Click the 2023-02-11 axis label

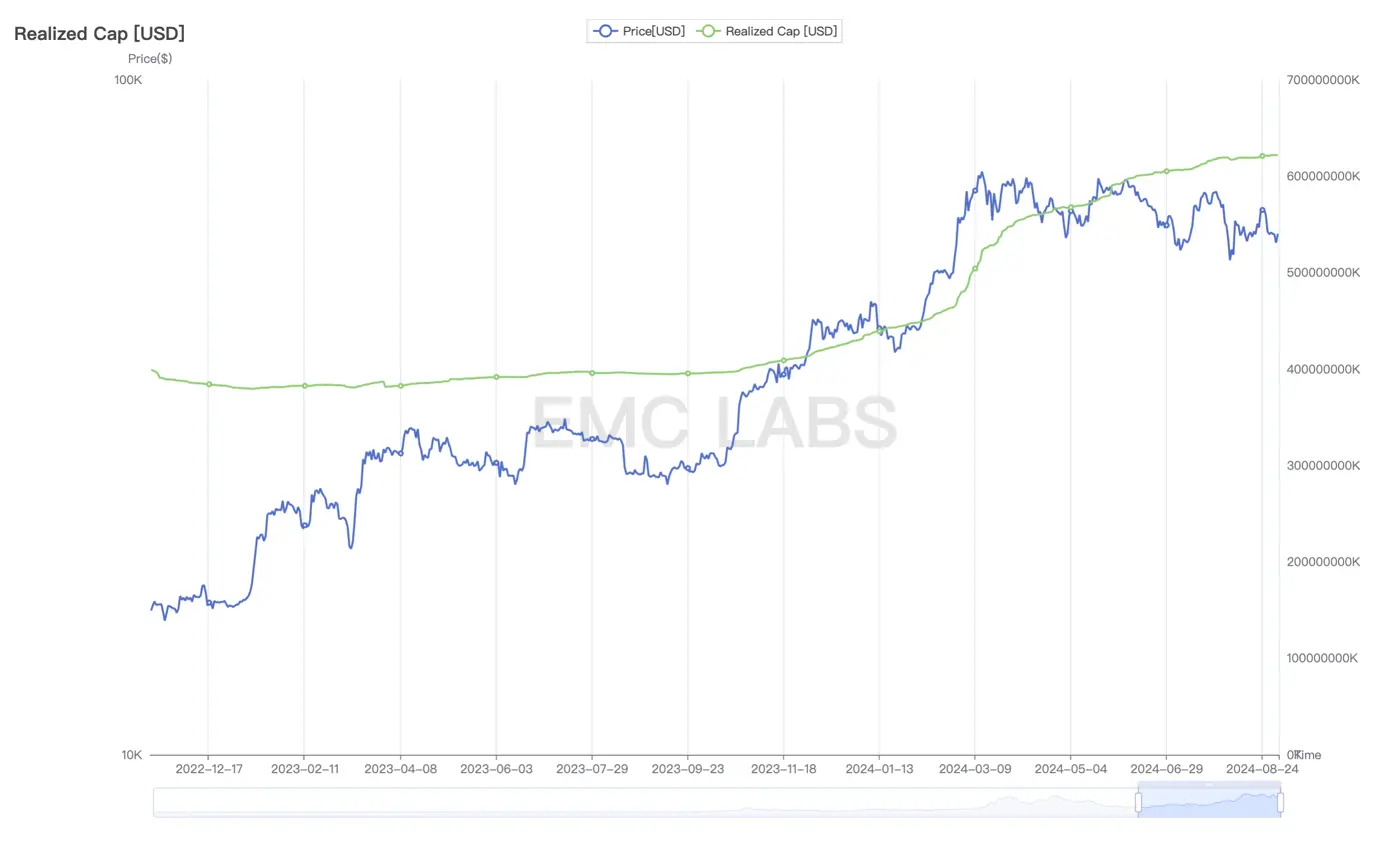coord(305,769)
